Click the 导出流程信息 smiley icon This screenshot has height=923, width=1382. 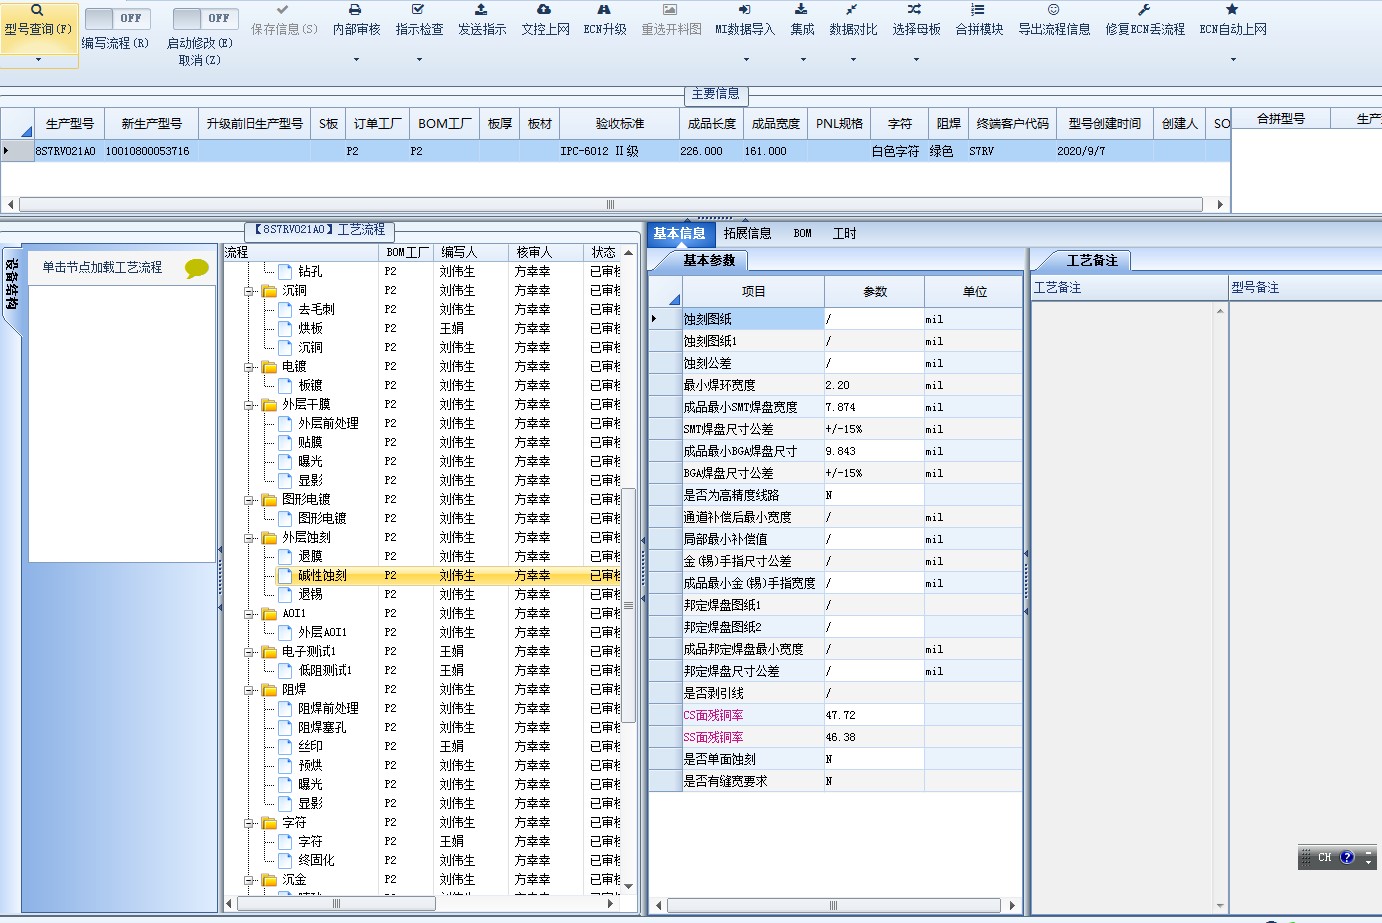pyautogui.click(x=1053, y=10)
